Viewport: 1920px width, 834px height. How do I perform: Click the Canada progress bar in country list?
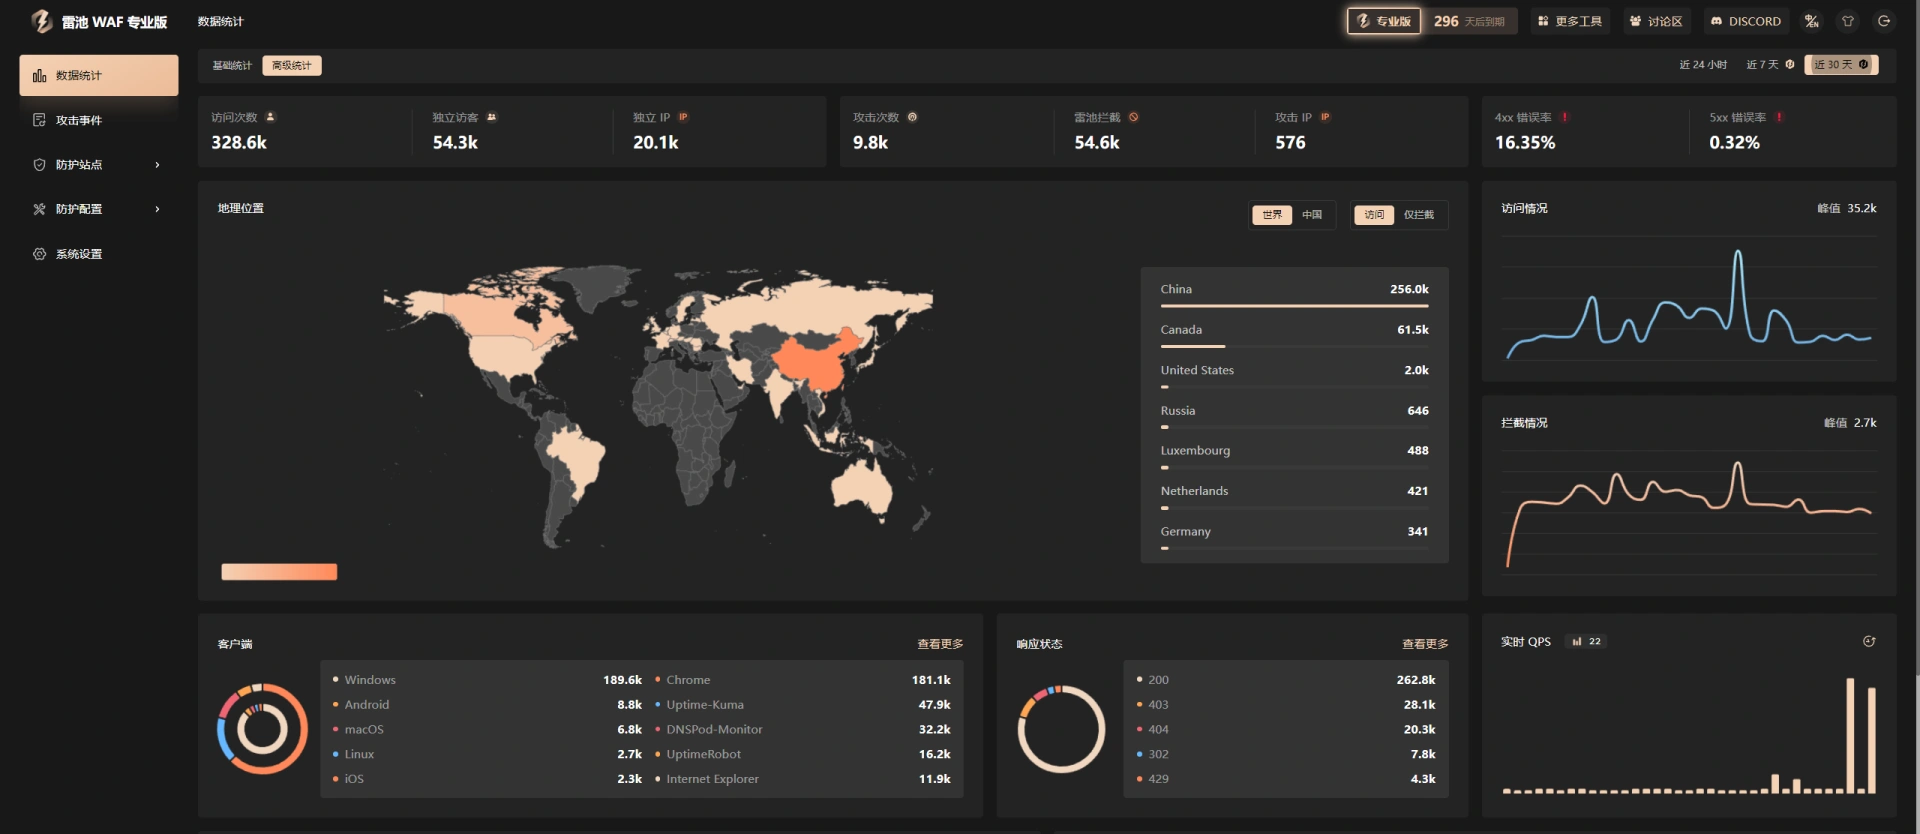[1294, 346]
